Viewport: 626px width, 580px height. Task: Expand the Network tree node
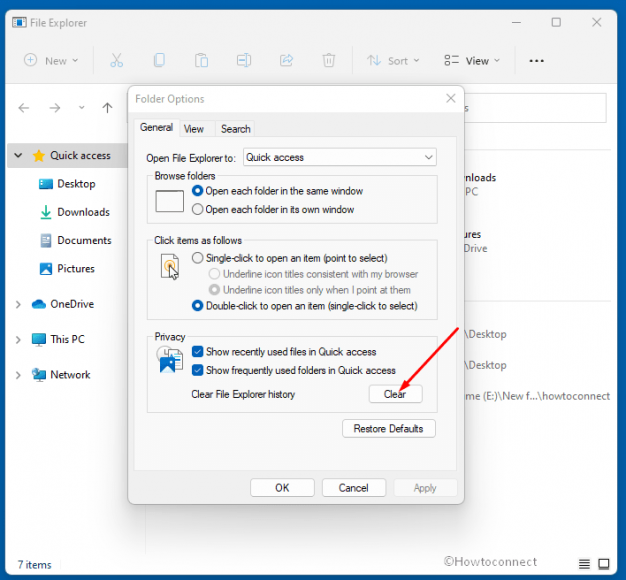pyautogui.click(x=18, y=375)
